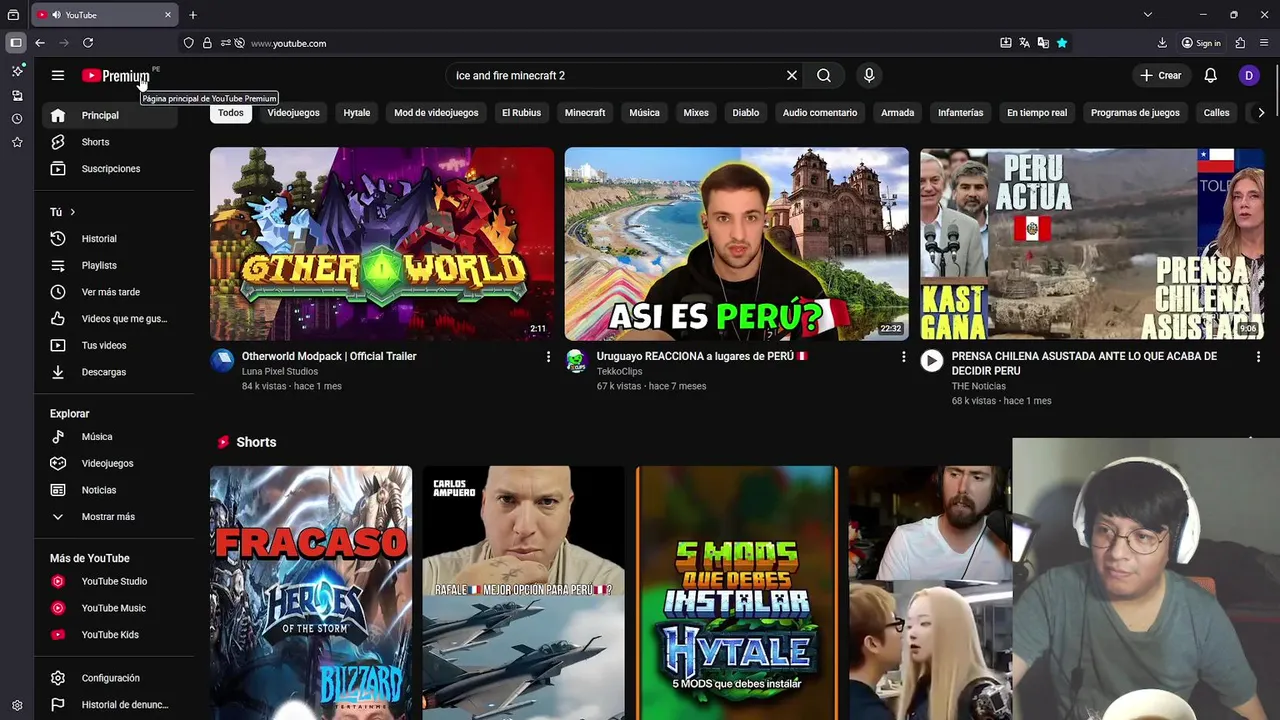Start a voice search with the microphone
1280x720 pixels.
pyautogui.click(x=869, y=75)
